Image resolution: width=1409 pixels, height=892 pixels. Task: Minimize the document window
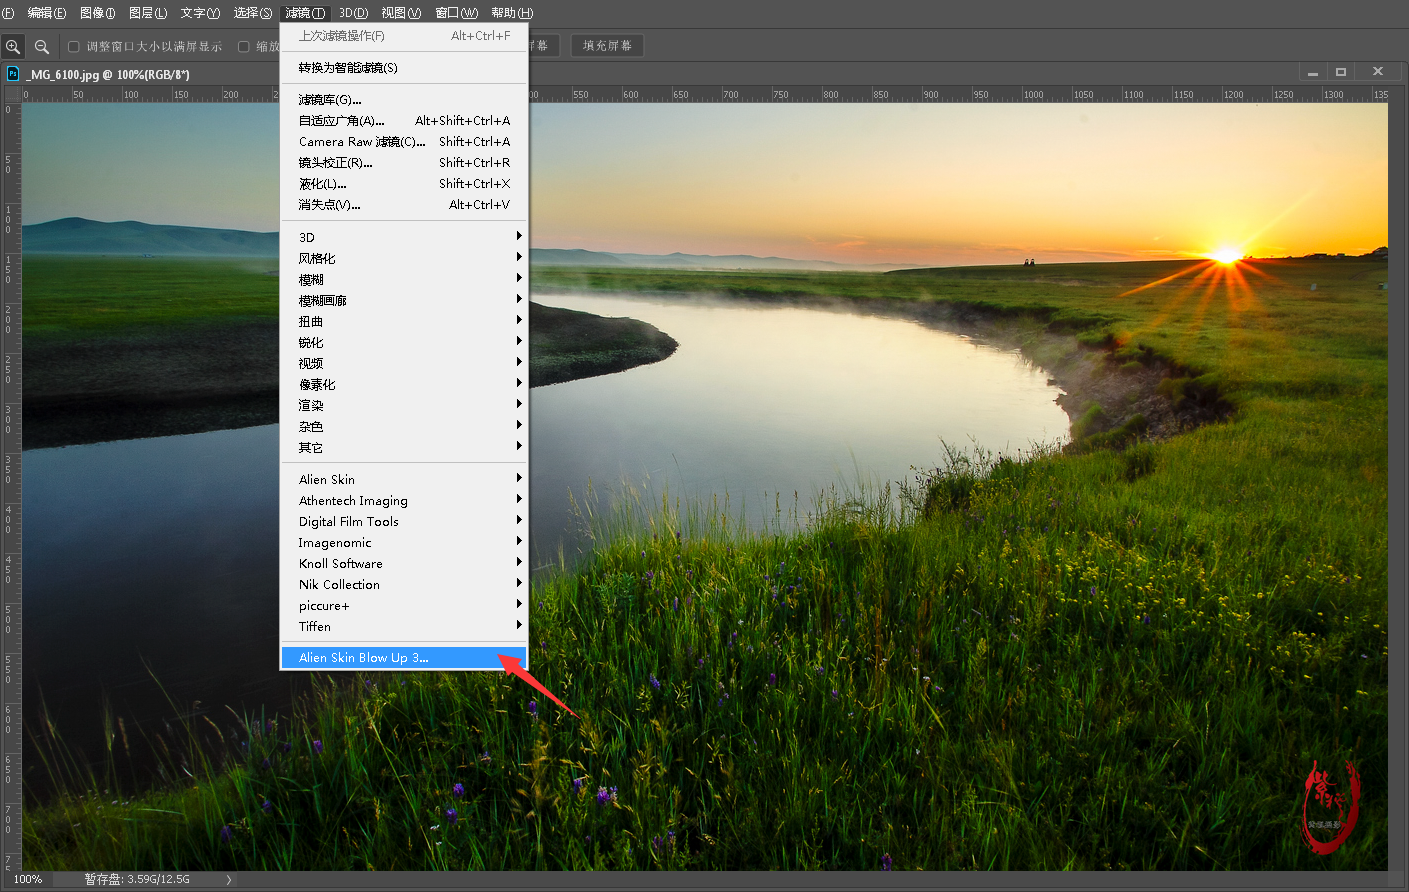pos(1312,72)
